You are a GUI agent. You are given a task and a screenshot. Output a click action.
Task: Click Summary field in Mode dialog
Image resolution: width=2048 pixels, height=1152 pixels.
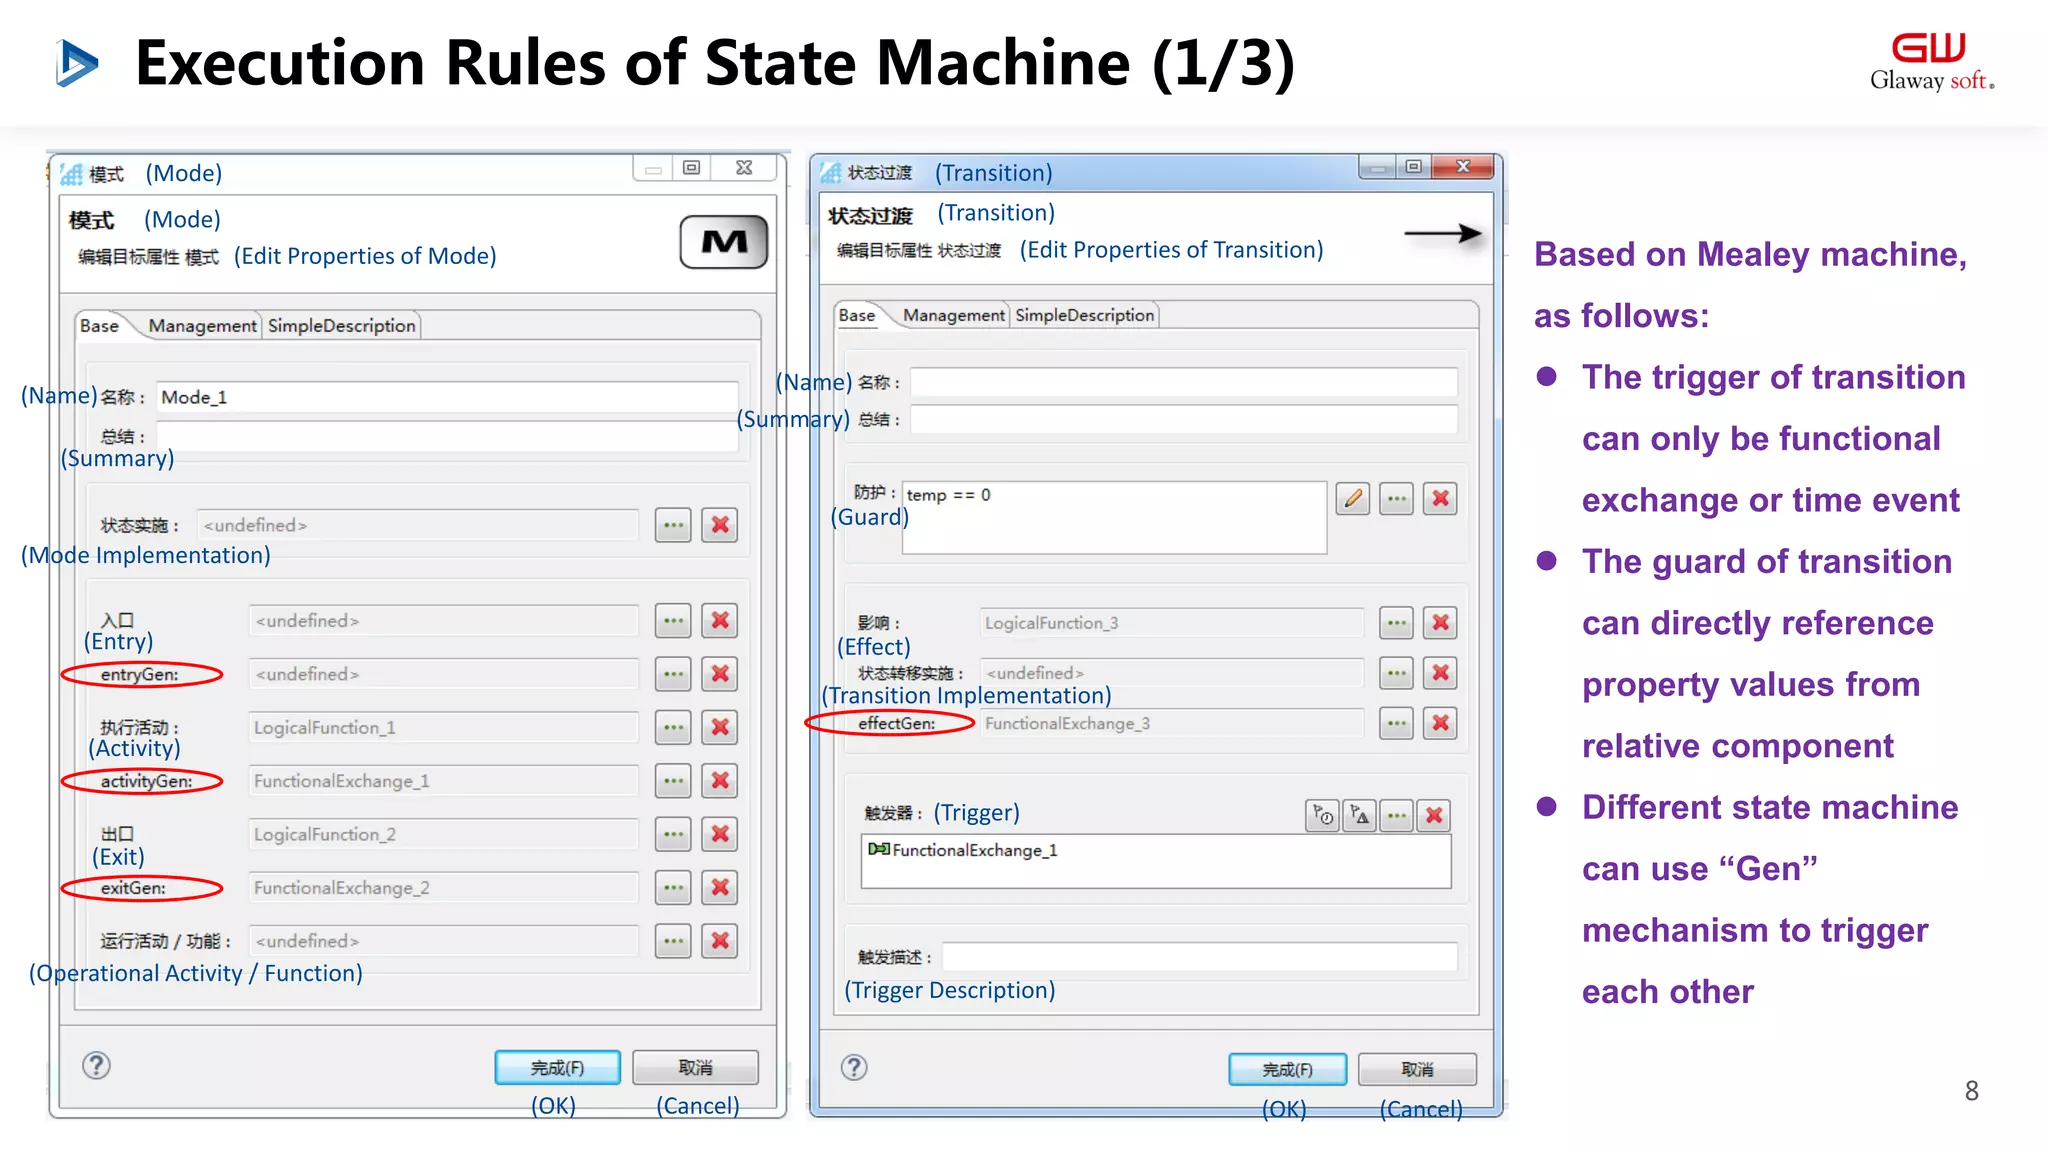(x=447, y=437)
